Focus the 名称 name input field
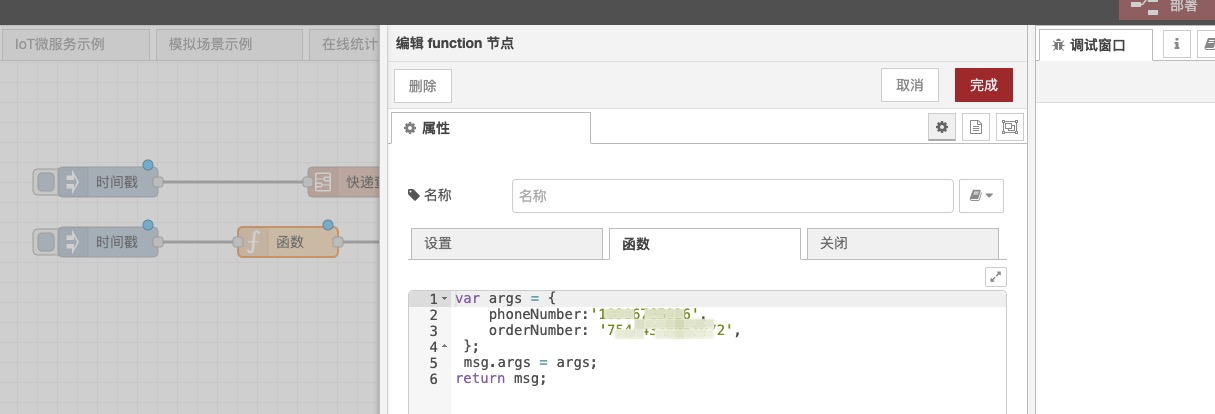This screenshot has width=1215, height=414. tap(732, 196)
